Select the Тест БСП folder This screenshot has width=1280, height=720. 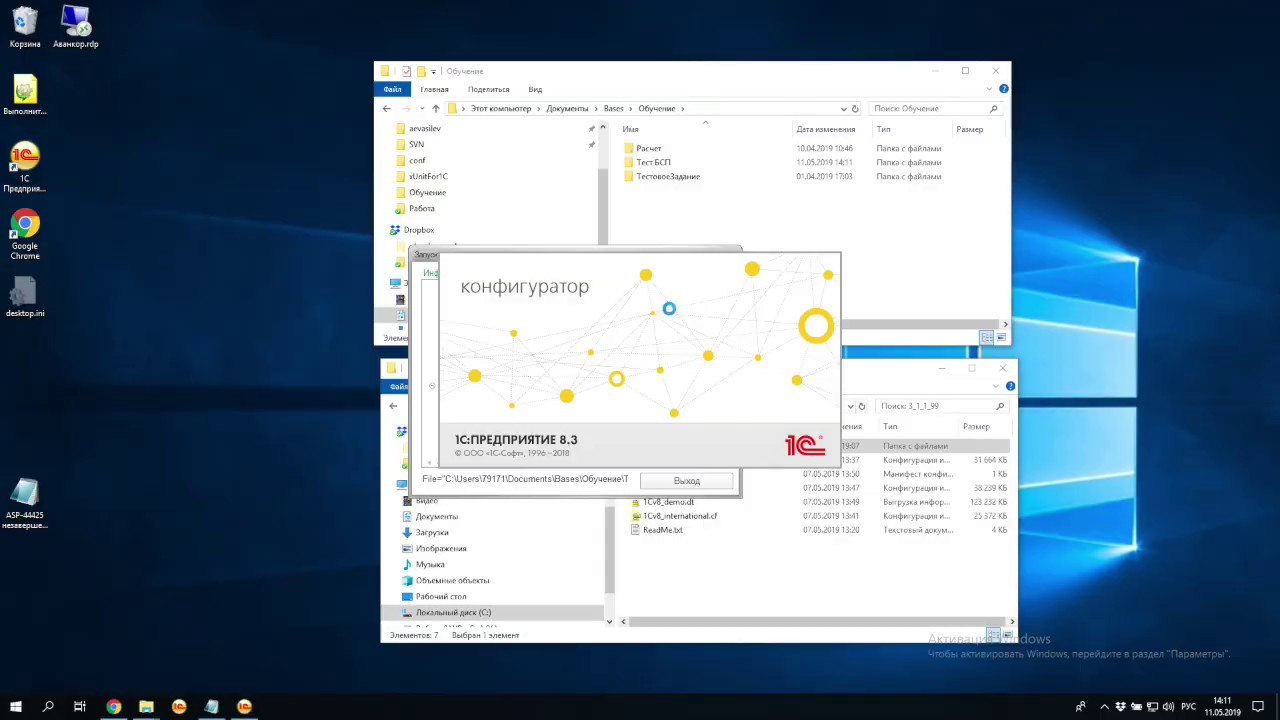653,162
